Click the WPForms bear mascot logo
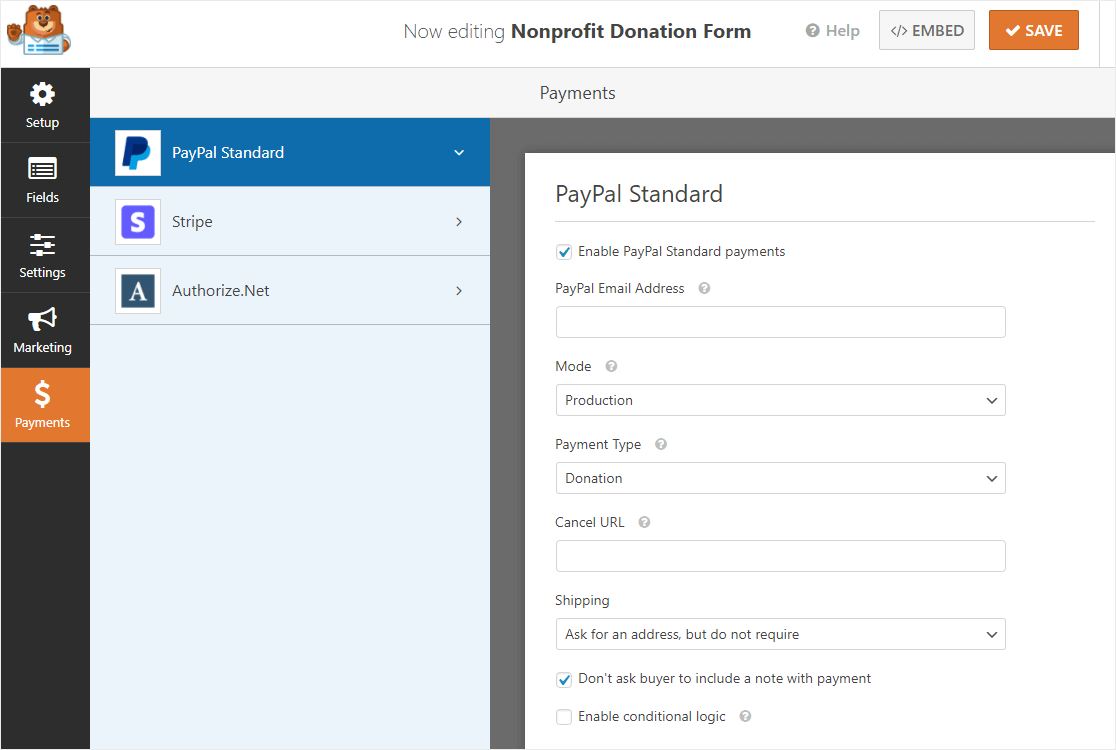Screen dimensions: 1116x750 pyautogui.click(x=38, y=31)
